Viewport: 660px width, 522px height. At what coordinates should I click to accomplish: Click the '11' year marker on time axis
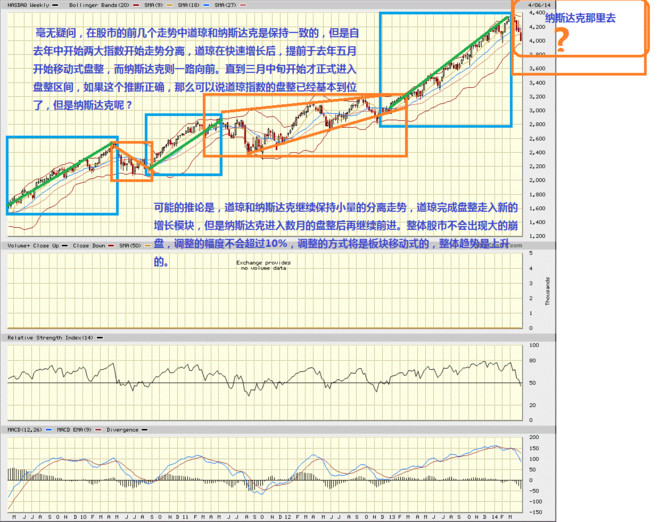[185, 517]
